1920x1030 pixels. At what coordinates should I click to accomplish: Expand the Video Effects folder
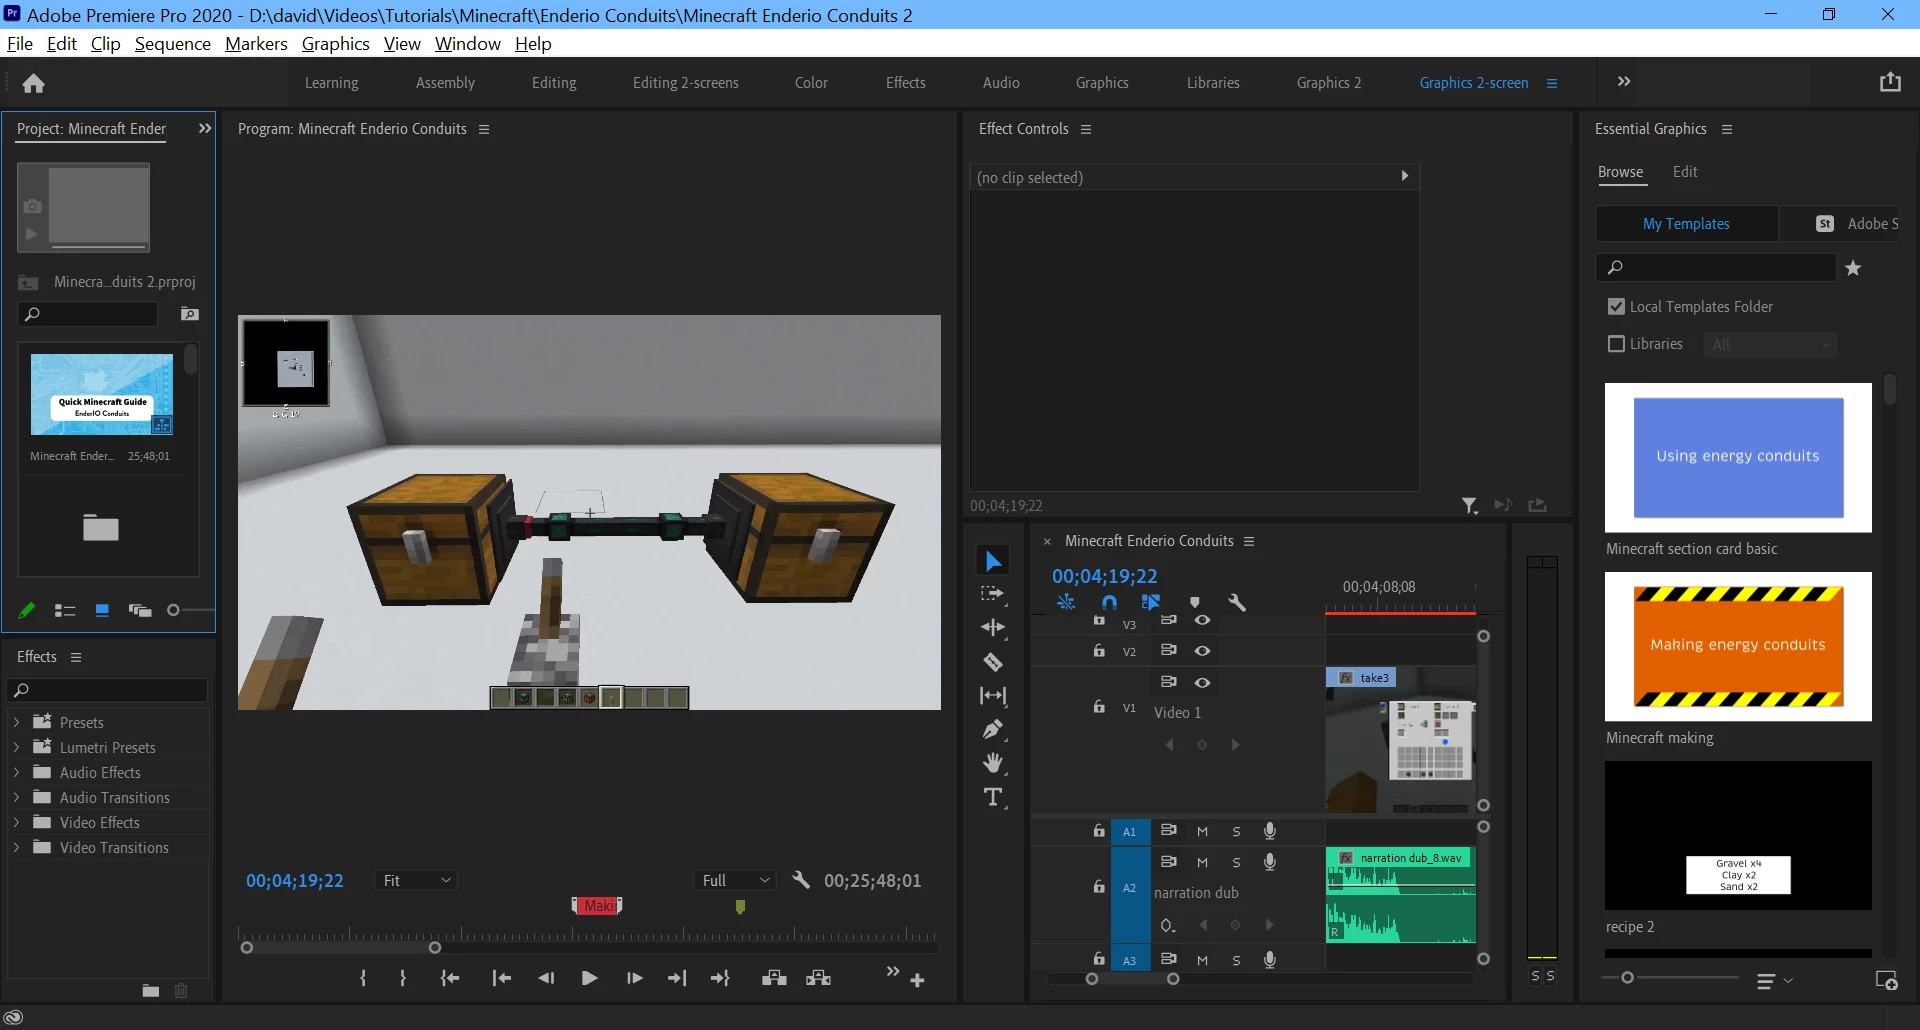click(16, 822)
